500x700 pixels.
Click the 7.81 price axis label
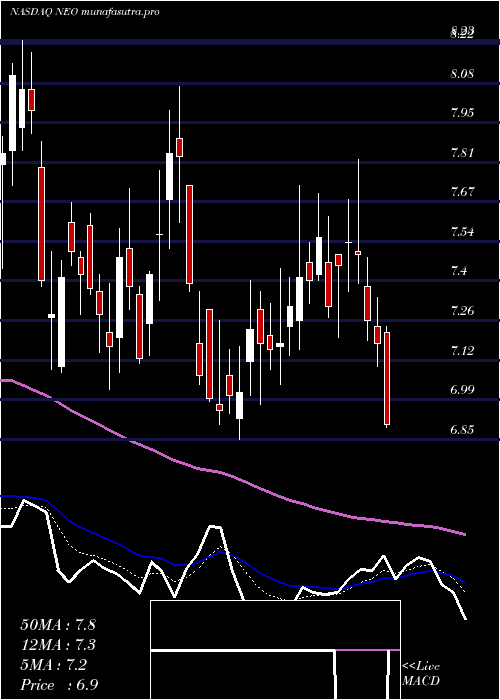pos(462,153)
